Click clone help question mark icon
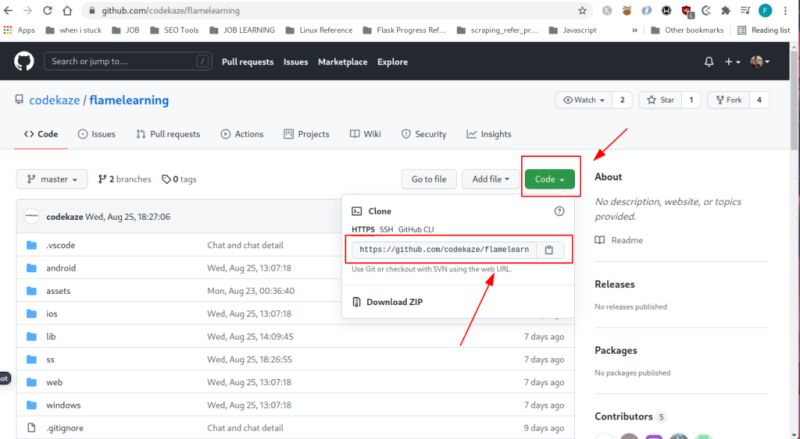This screenshot has height=439, width=800. 559,211
